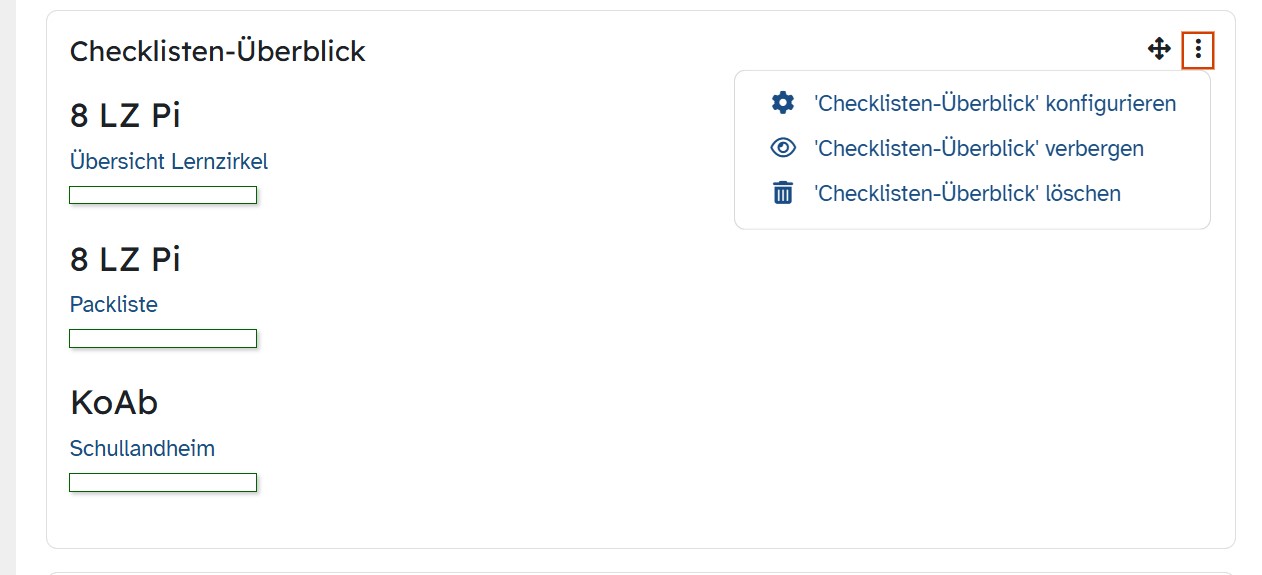Click the 8 LZ Pi heading above Packliste
Screen dimensions: 1262x575
pos(125,260)
